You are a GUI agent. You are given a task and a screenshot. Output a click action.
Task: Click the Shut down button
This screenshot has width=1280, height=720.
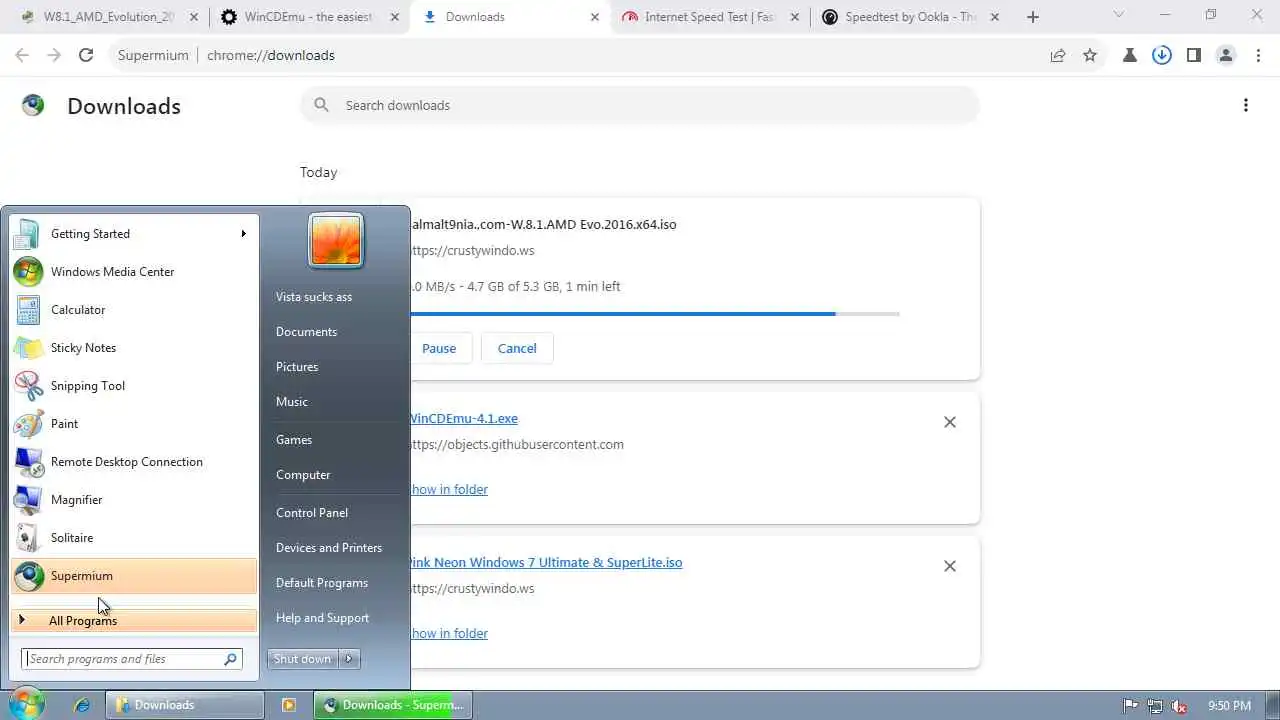pos(303,659)
